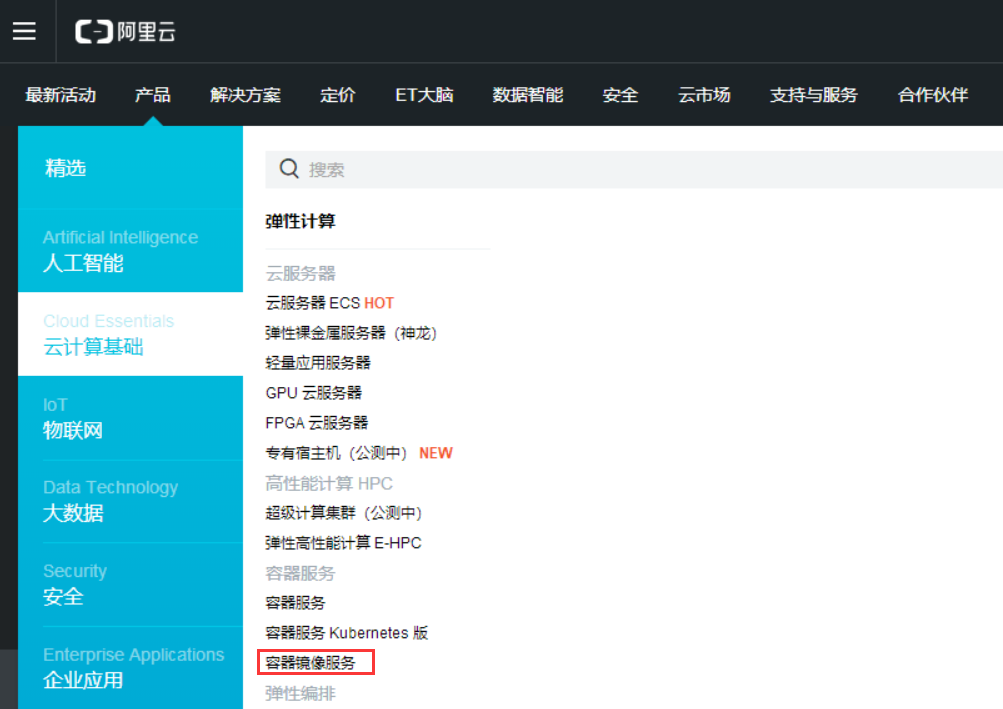Click the Aliyun logo
Image resolution: width=1003 pixels, height=709 pixels.
pos(125,31)
